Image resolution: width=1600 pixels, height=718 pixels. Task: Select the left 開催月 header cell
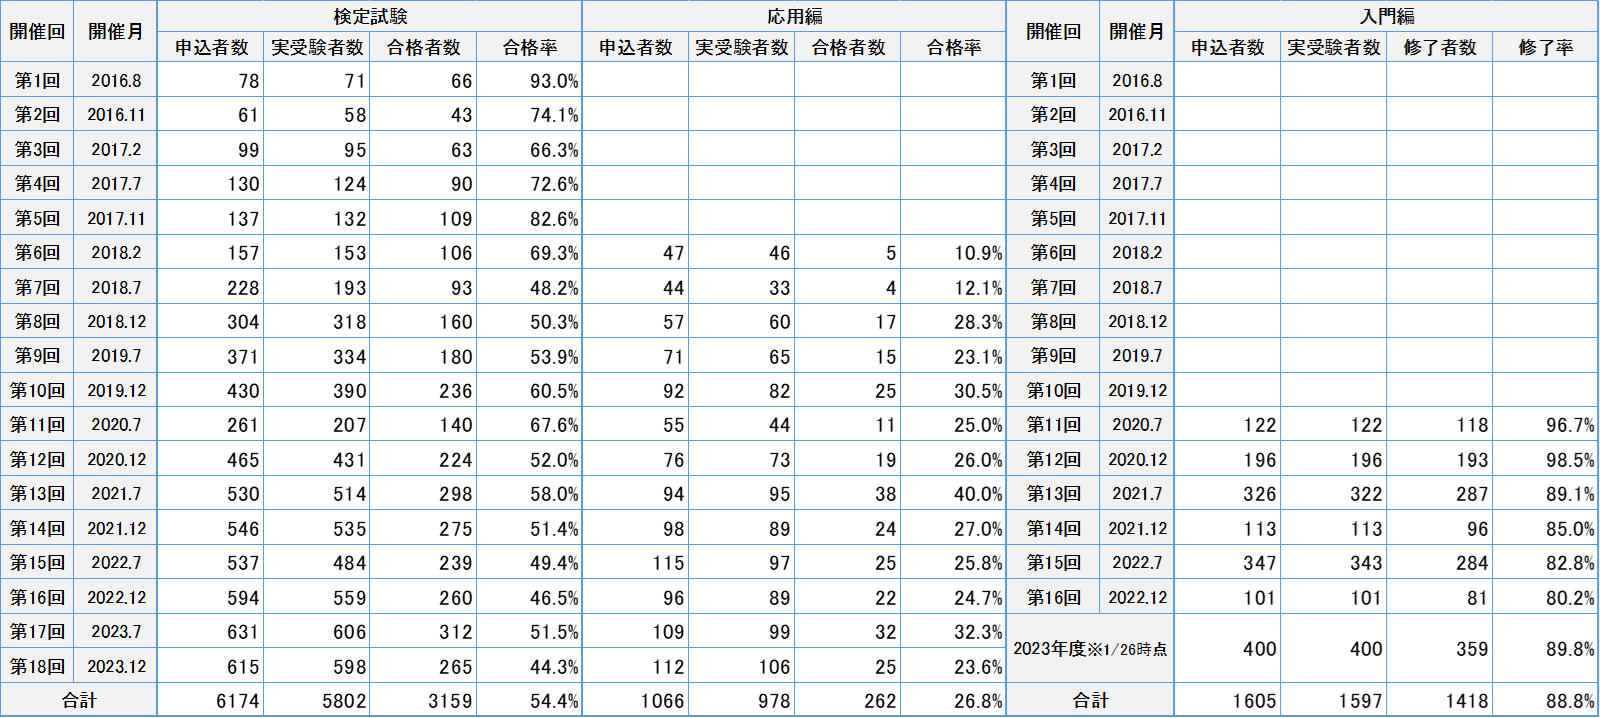pyautogui.click(x=116, y=31)
